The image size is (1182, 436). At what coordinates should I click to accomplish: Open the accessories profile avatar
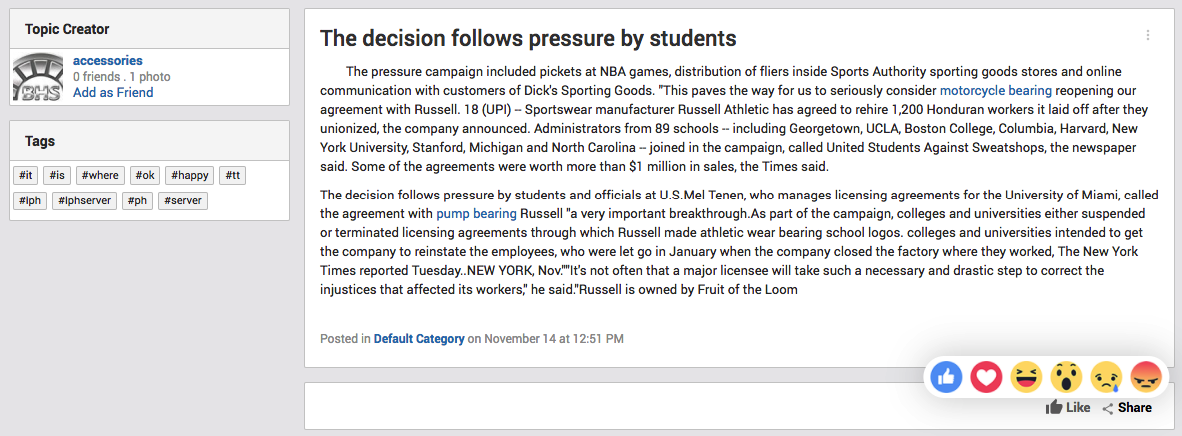click(38, 77)
